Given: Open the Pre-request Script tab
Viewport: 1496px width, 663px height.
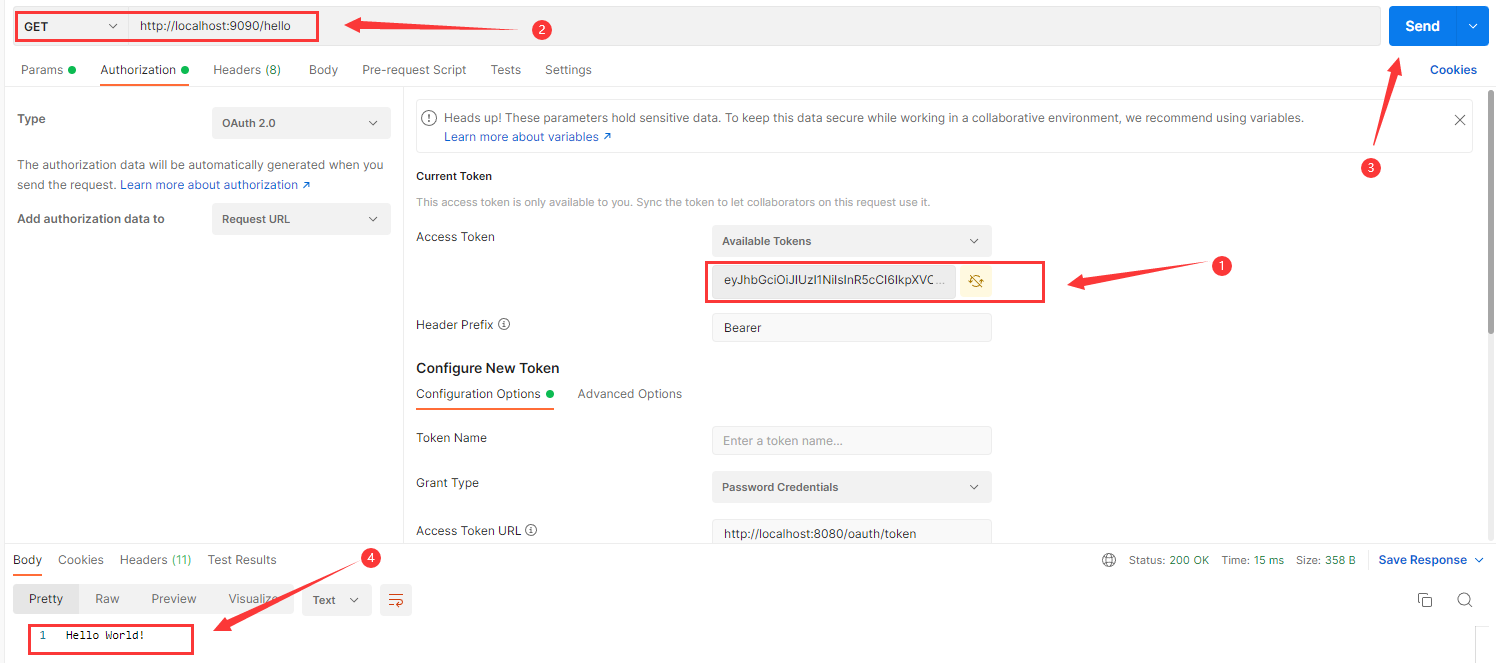Looking at the screenshot, I should 414,70.
